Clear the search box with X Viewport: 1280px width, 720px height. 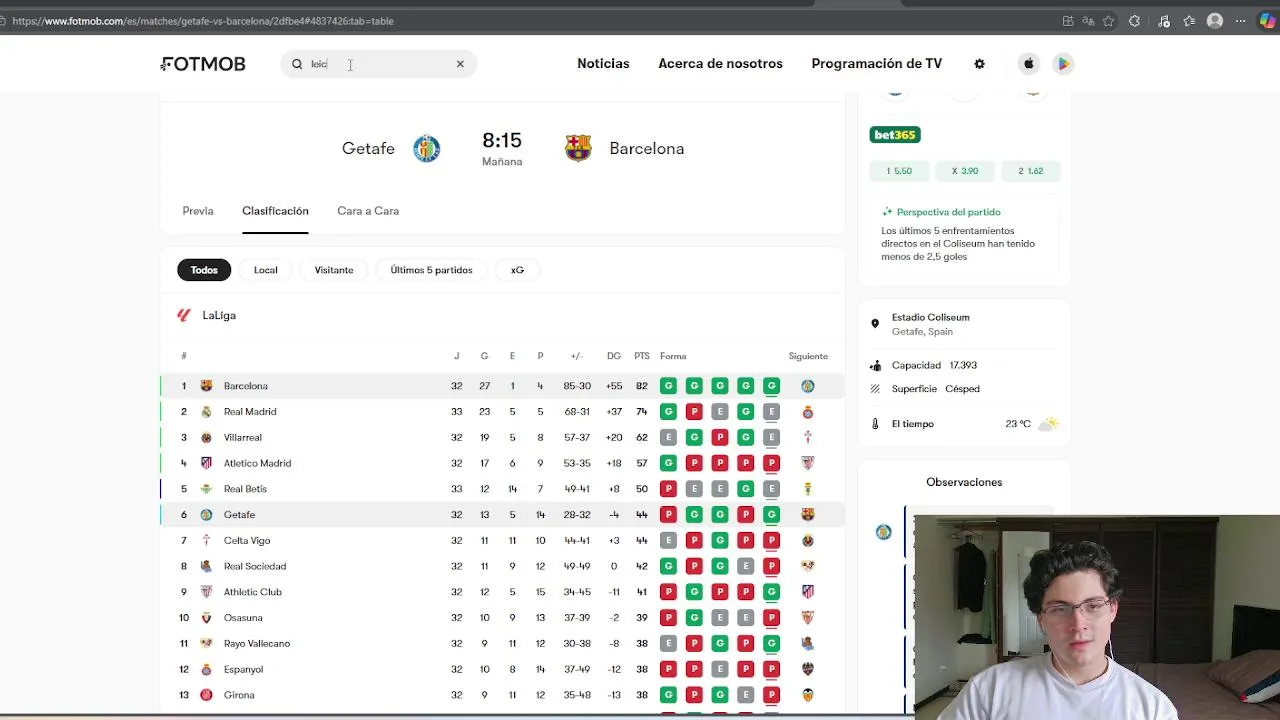point(460,64)
